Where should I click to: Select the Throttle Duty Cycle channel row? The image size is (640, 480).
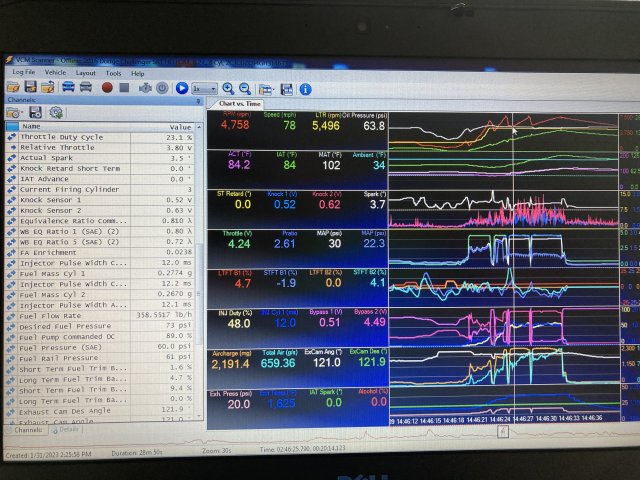tap(100, 137)
